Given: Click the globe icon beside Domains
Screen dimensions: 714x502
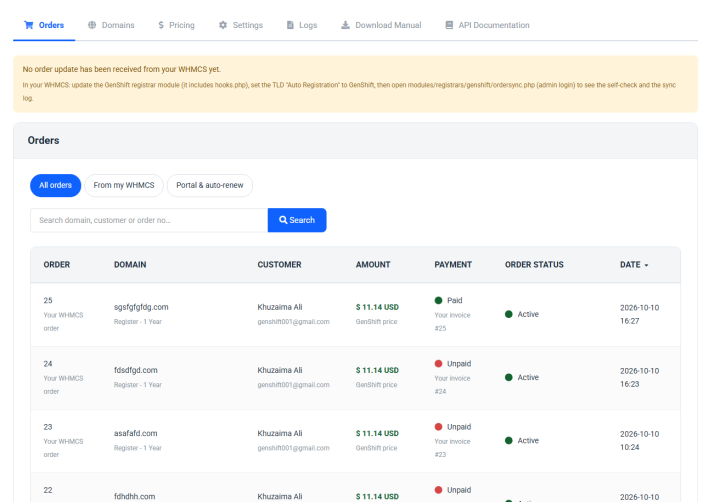Looking at the screenshot, I should pyautogui.click(x=92, y=25).
